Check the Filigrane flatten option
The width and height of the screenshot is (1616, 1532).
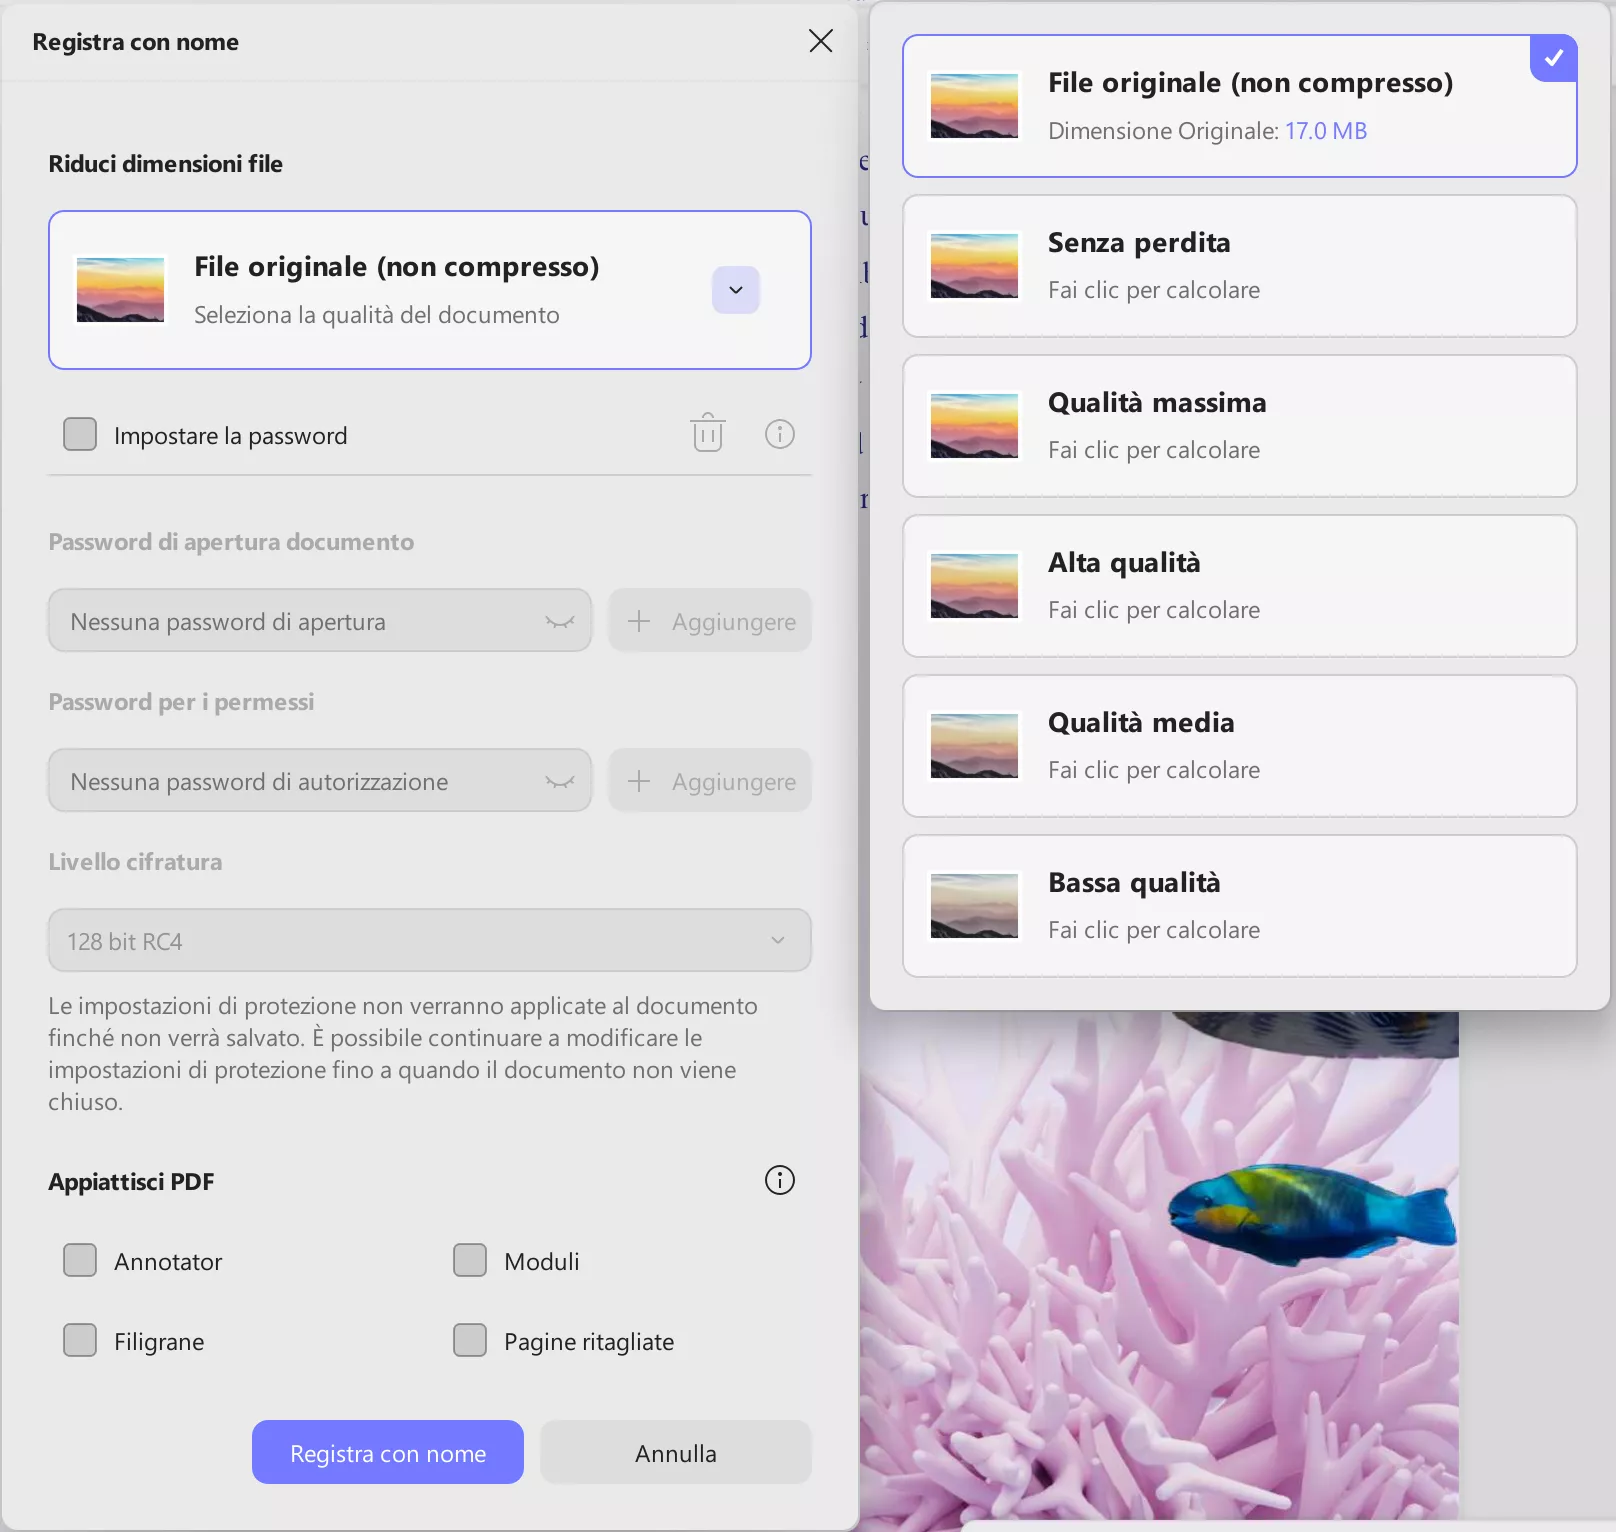tap(80, 1341)
